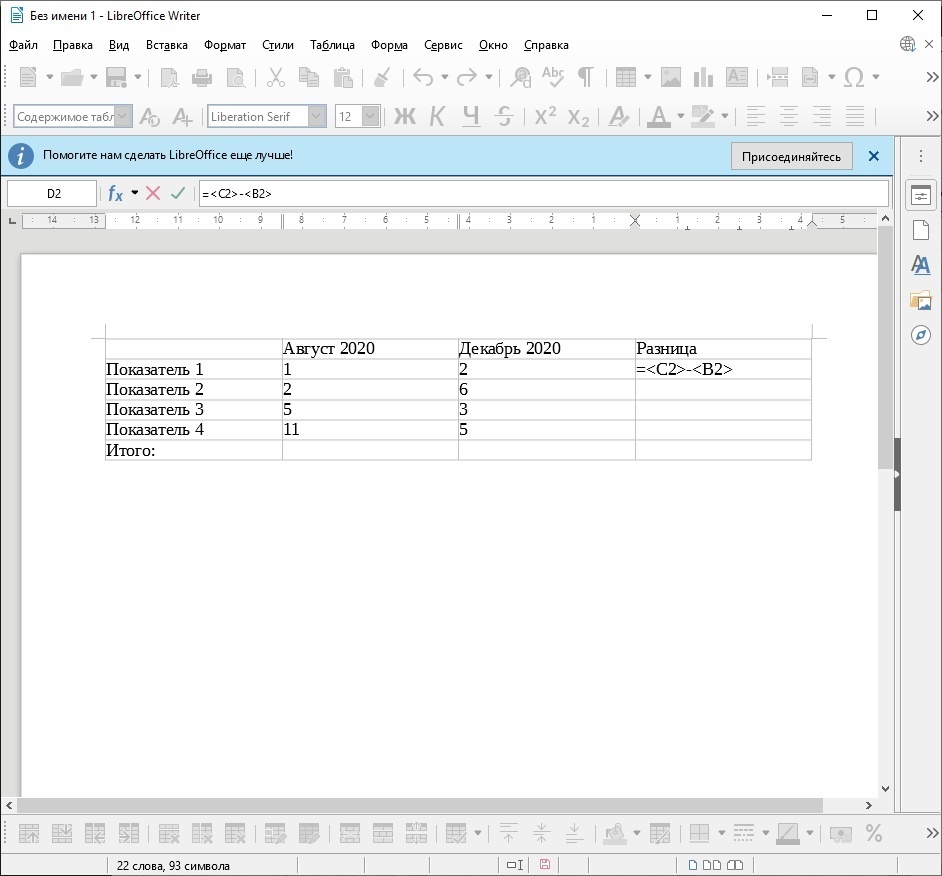The image size is (942, 876).
Task: Open the Navigator in the sidebar
Action: [921, 334]
